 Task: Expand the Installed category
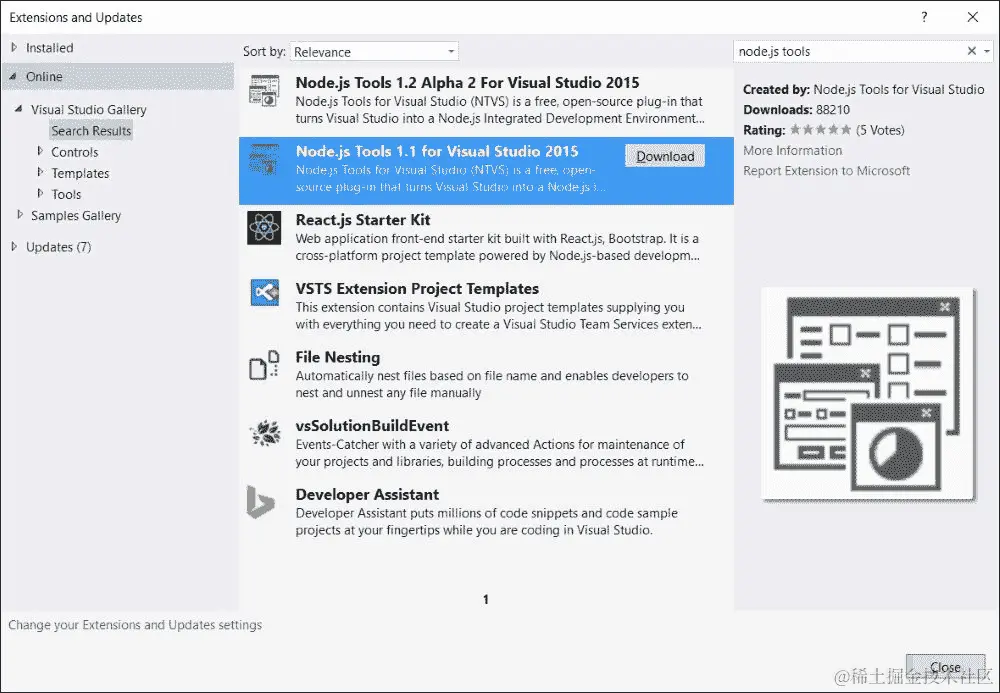coord(14,47)
